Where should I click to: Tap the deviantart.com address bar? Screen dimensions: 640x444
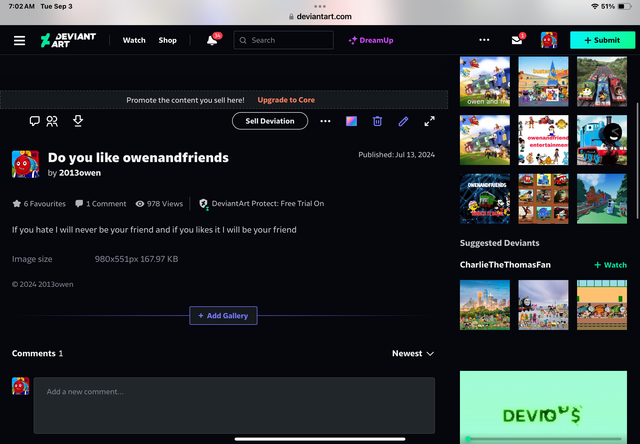pos(320,16)
